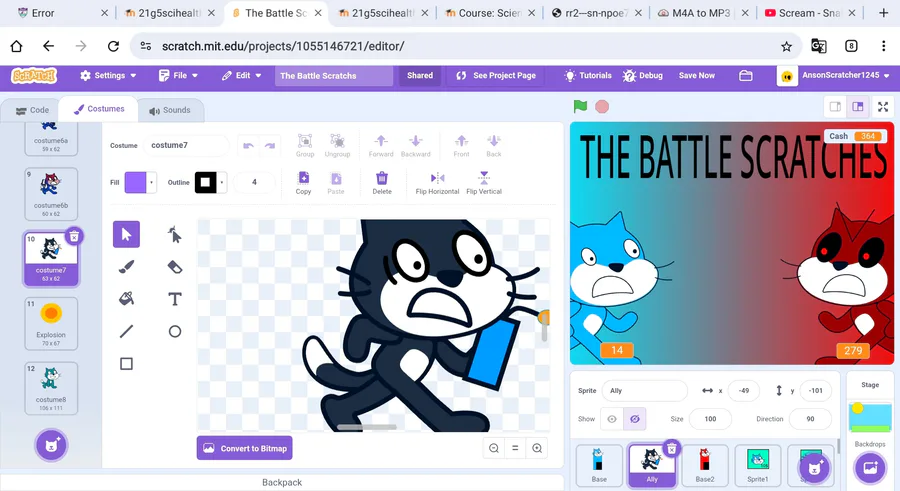Open the Tutorials menu item
900x491 pixels.
coord(588,75)
